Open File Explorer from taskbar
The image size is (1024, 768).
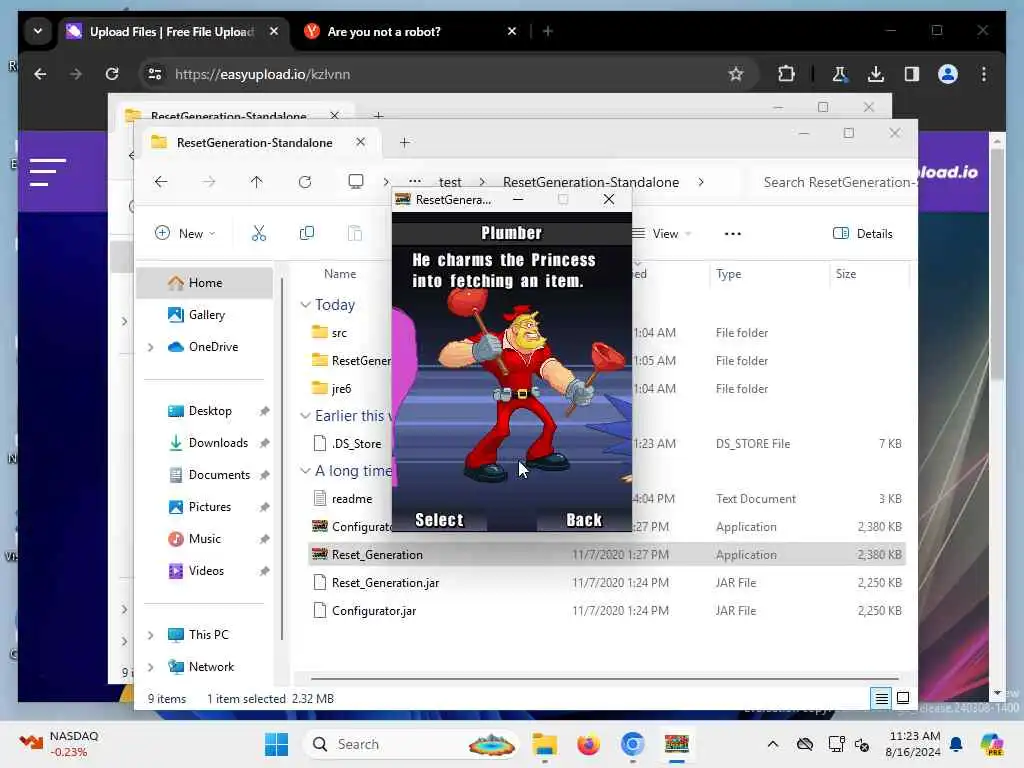point(544,744)
